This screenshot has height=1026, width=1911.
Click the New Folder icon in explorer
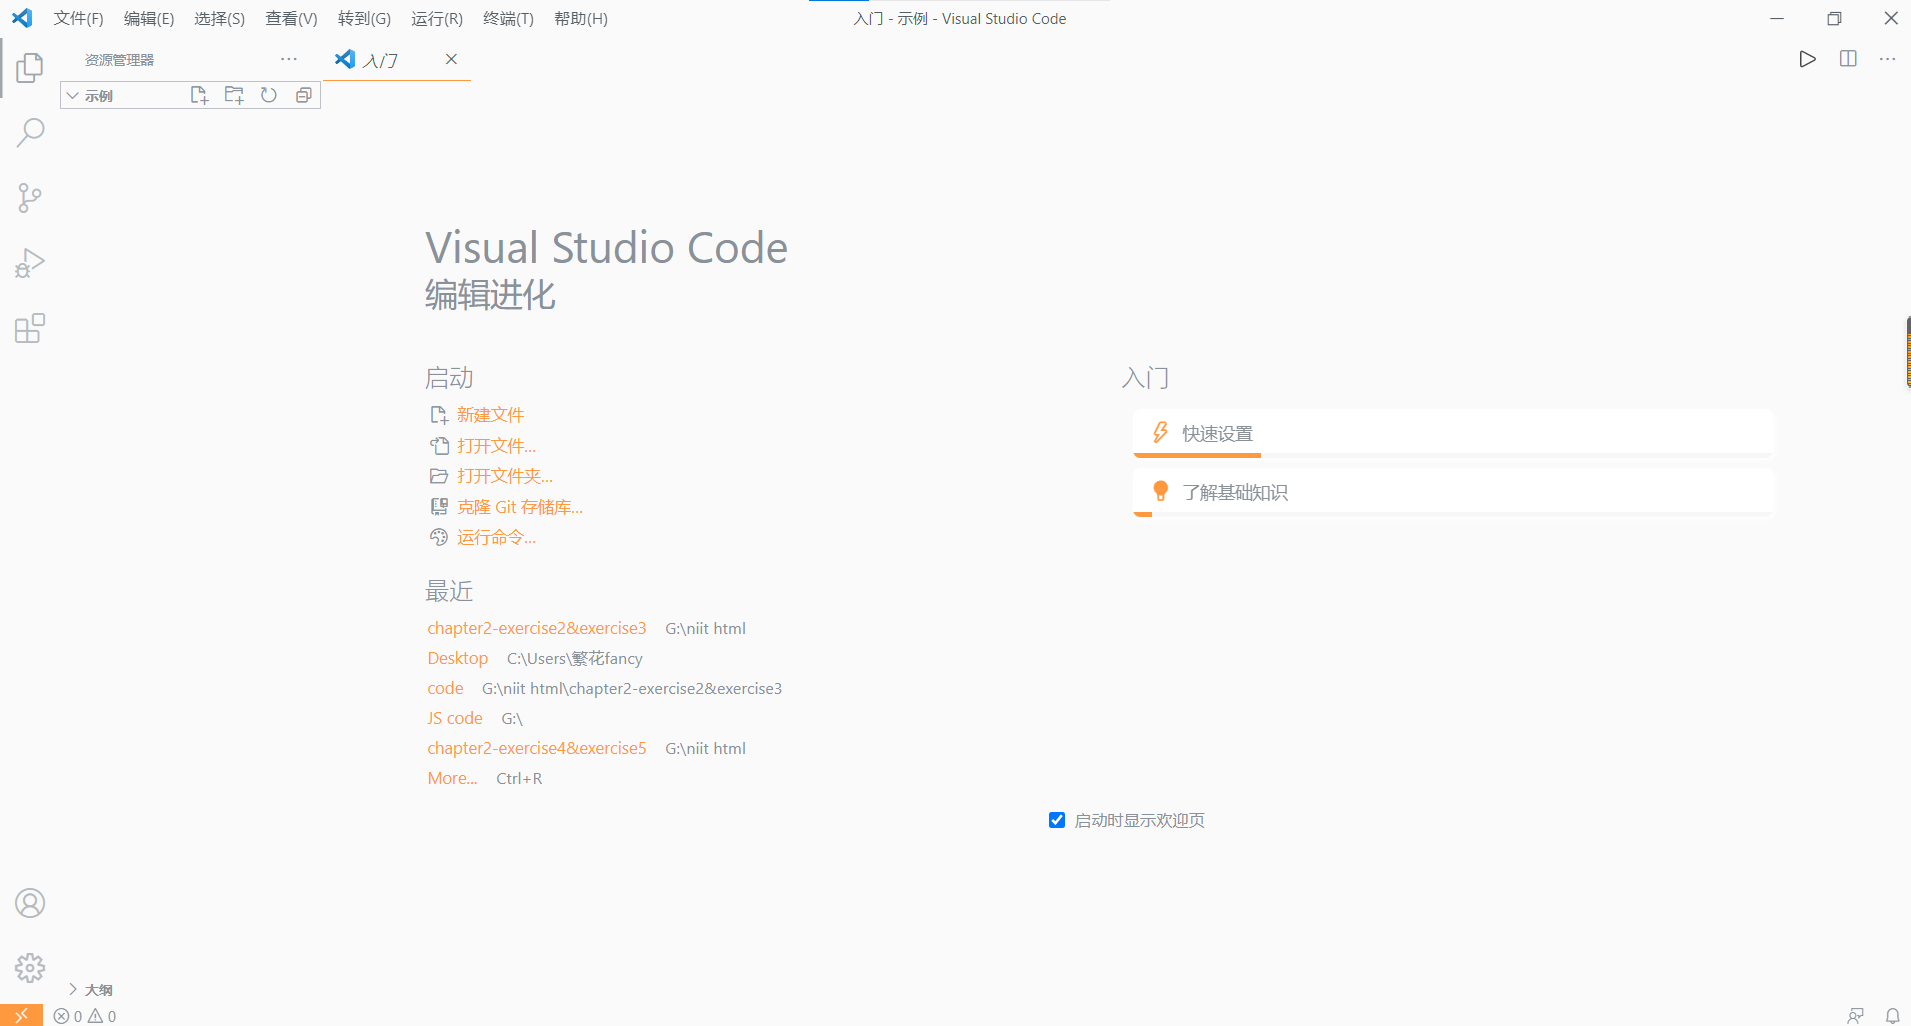tap(234, 95)
